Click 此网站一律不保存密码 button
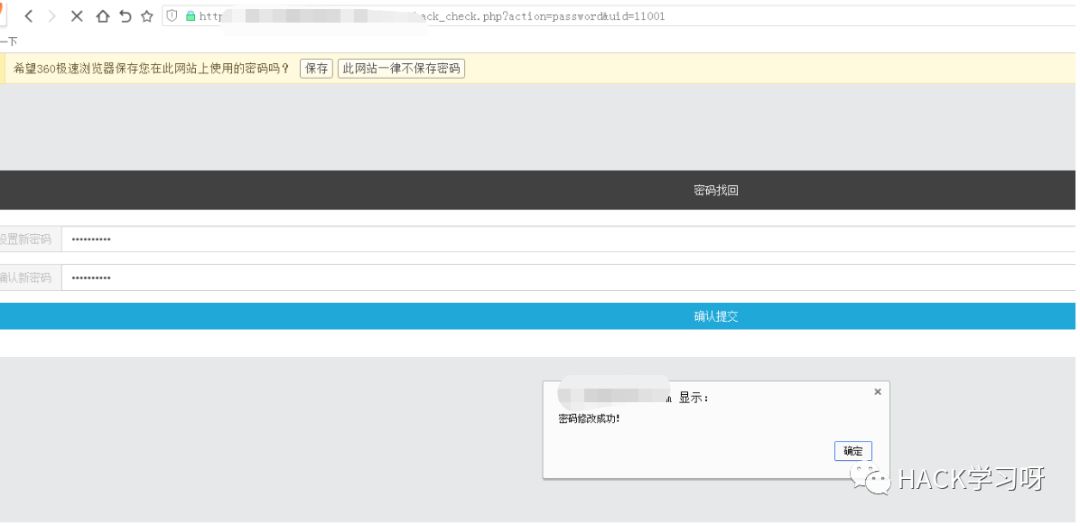 [401, 69]
